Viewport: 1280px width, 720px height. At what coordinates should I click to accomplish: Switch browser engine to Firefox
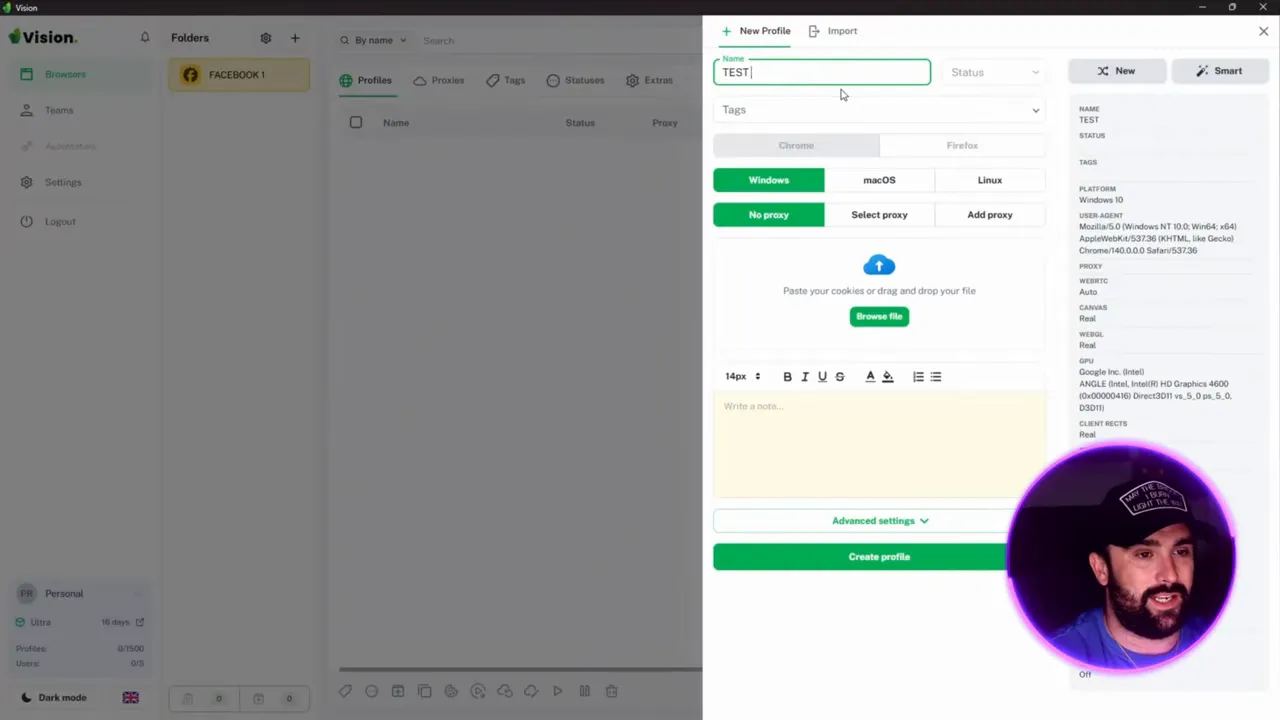tap(961, 145)
